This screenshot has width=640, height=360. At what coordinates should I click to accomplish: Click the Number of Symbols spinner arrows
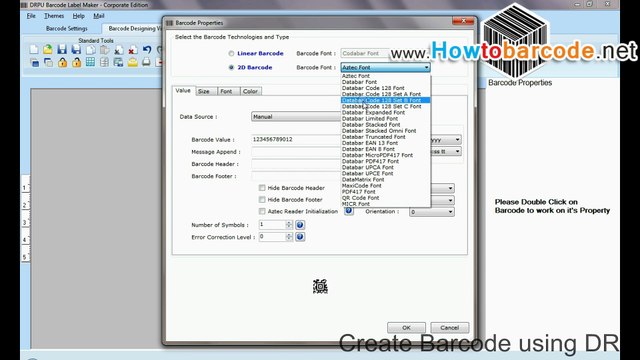(289, 225)
